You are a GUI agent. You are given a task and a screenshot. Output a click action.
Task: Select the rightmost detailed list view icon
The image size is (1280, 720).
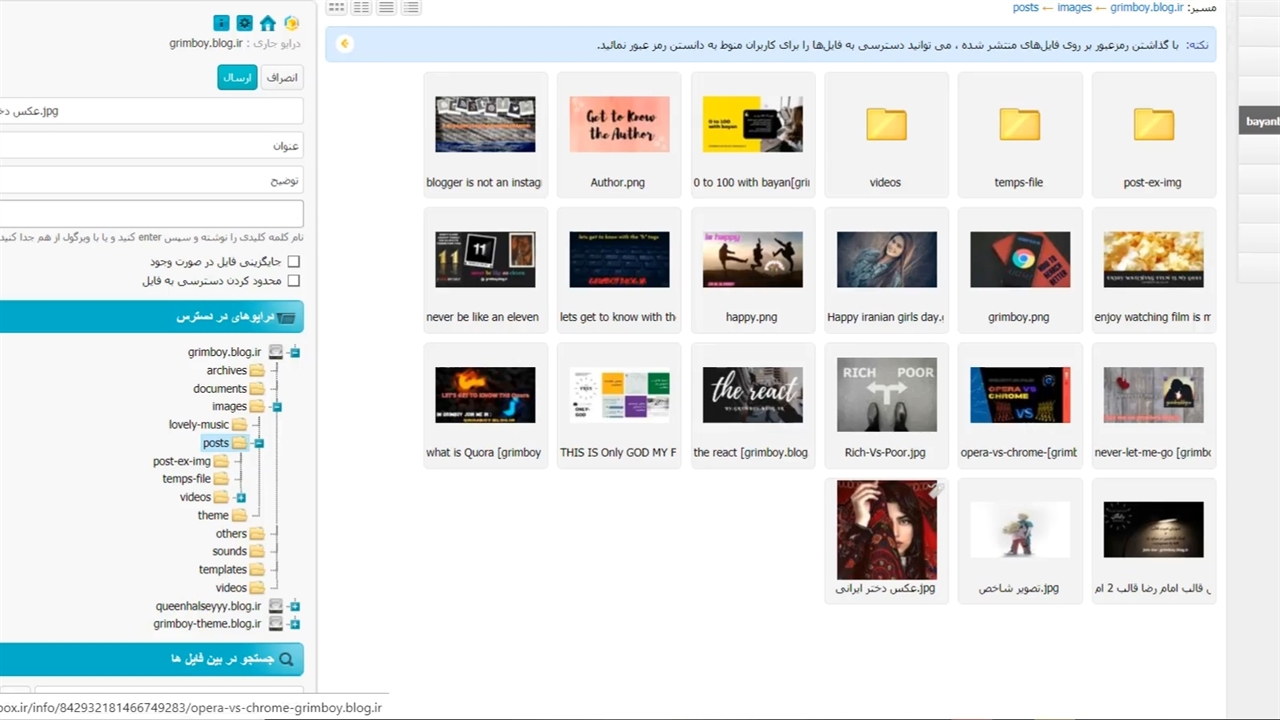411,8
